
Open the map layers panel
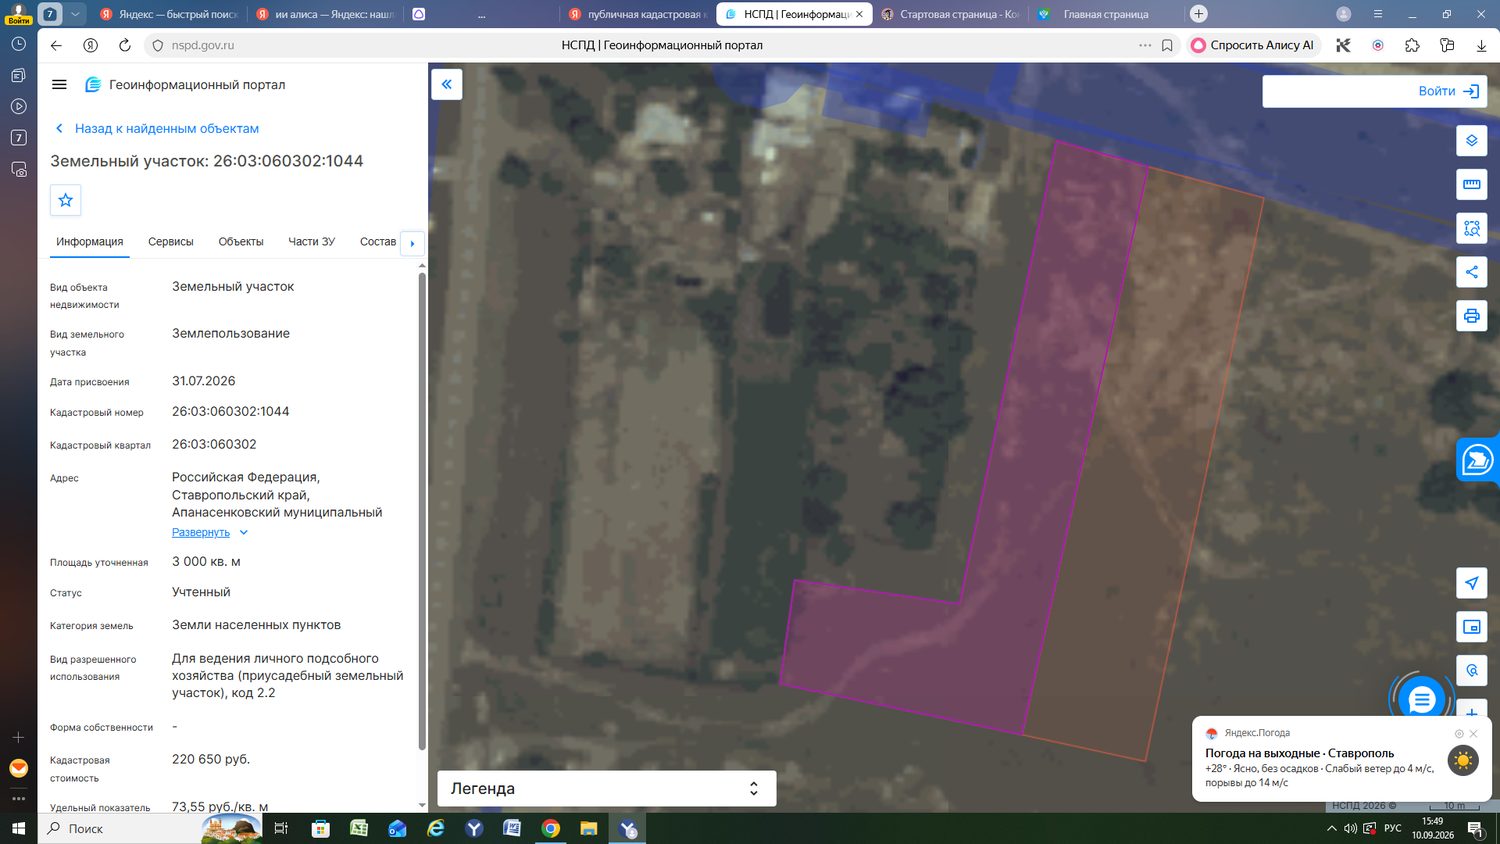point(1471,140)
